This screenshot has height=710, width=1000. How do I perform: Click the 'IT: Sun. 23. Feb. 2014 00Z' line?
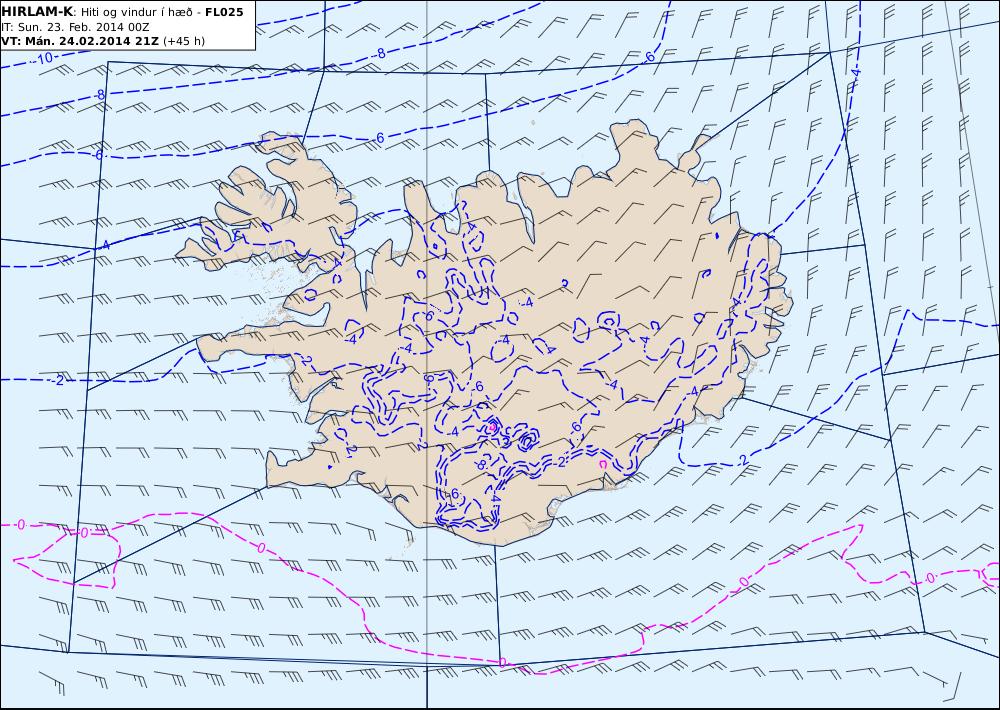(x=75, y=27)
